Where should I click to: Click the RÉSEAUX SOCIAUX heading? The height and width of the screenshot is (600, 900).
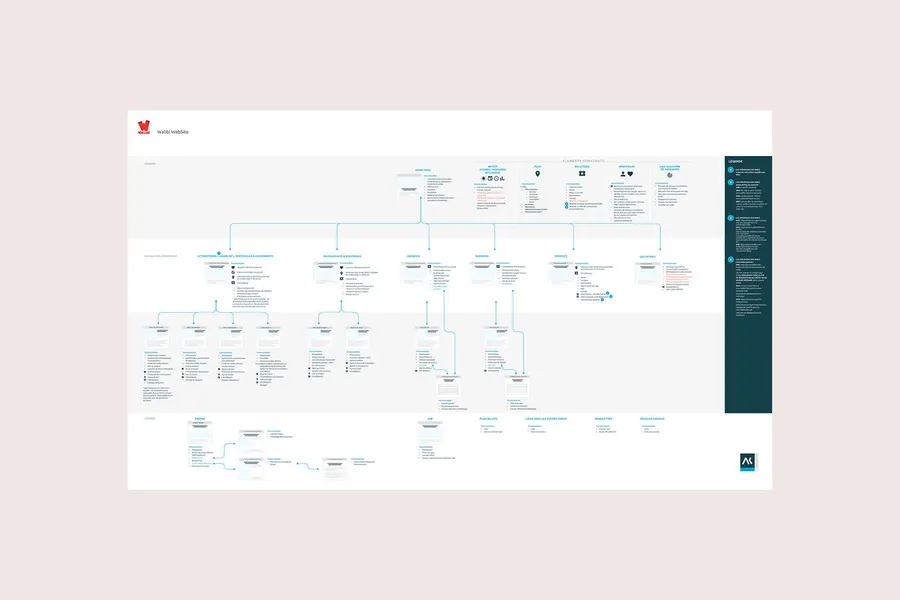point(652,419)
